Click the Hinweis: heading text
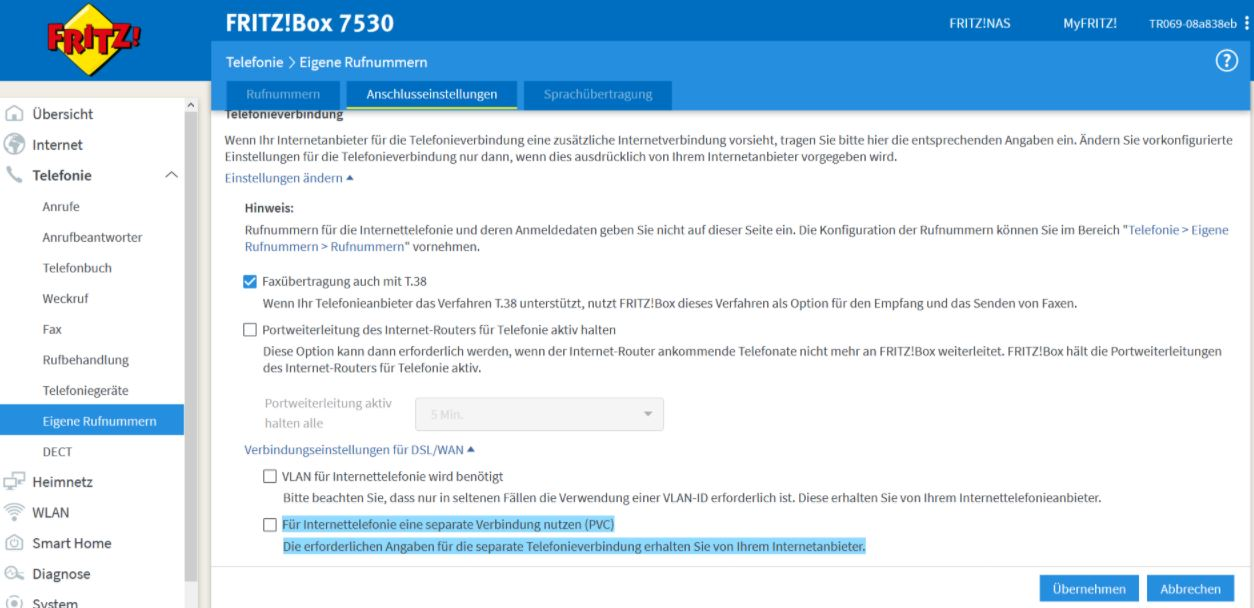 [269, 208]
